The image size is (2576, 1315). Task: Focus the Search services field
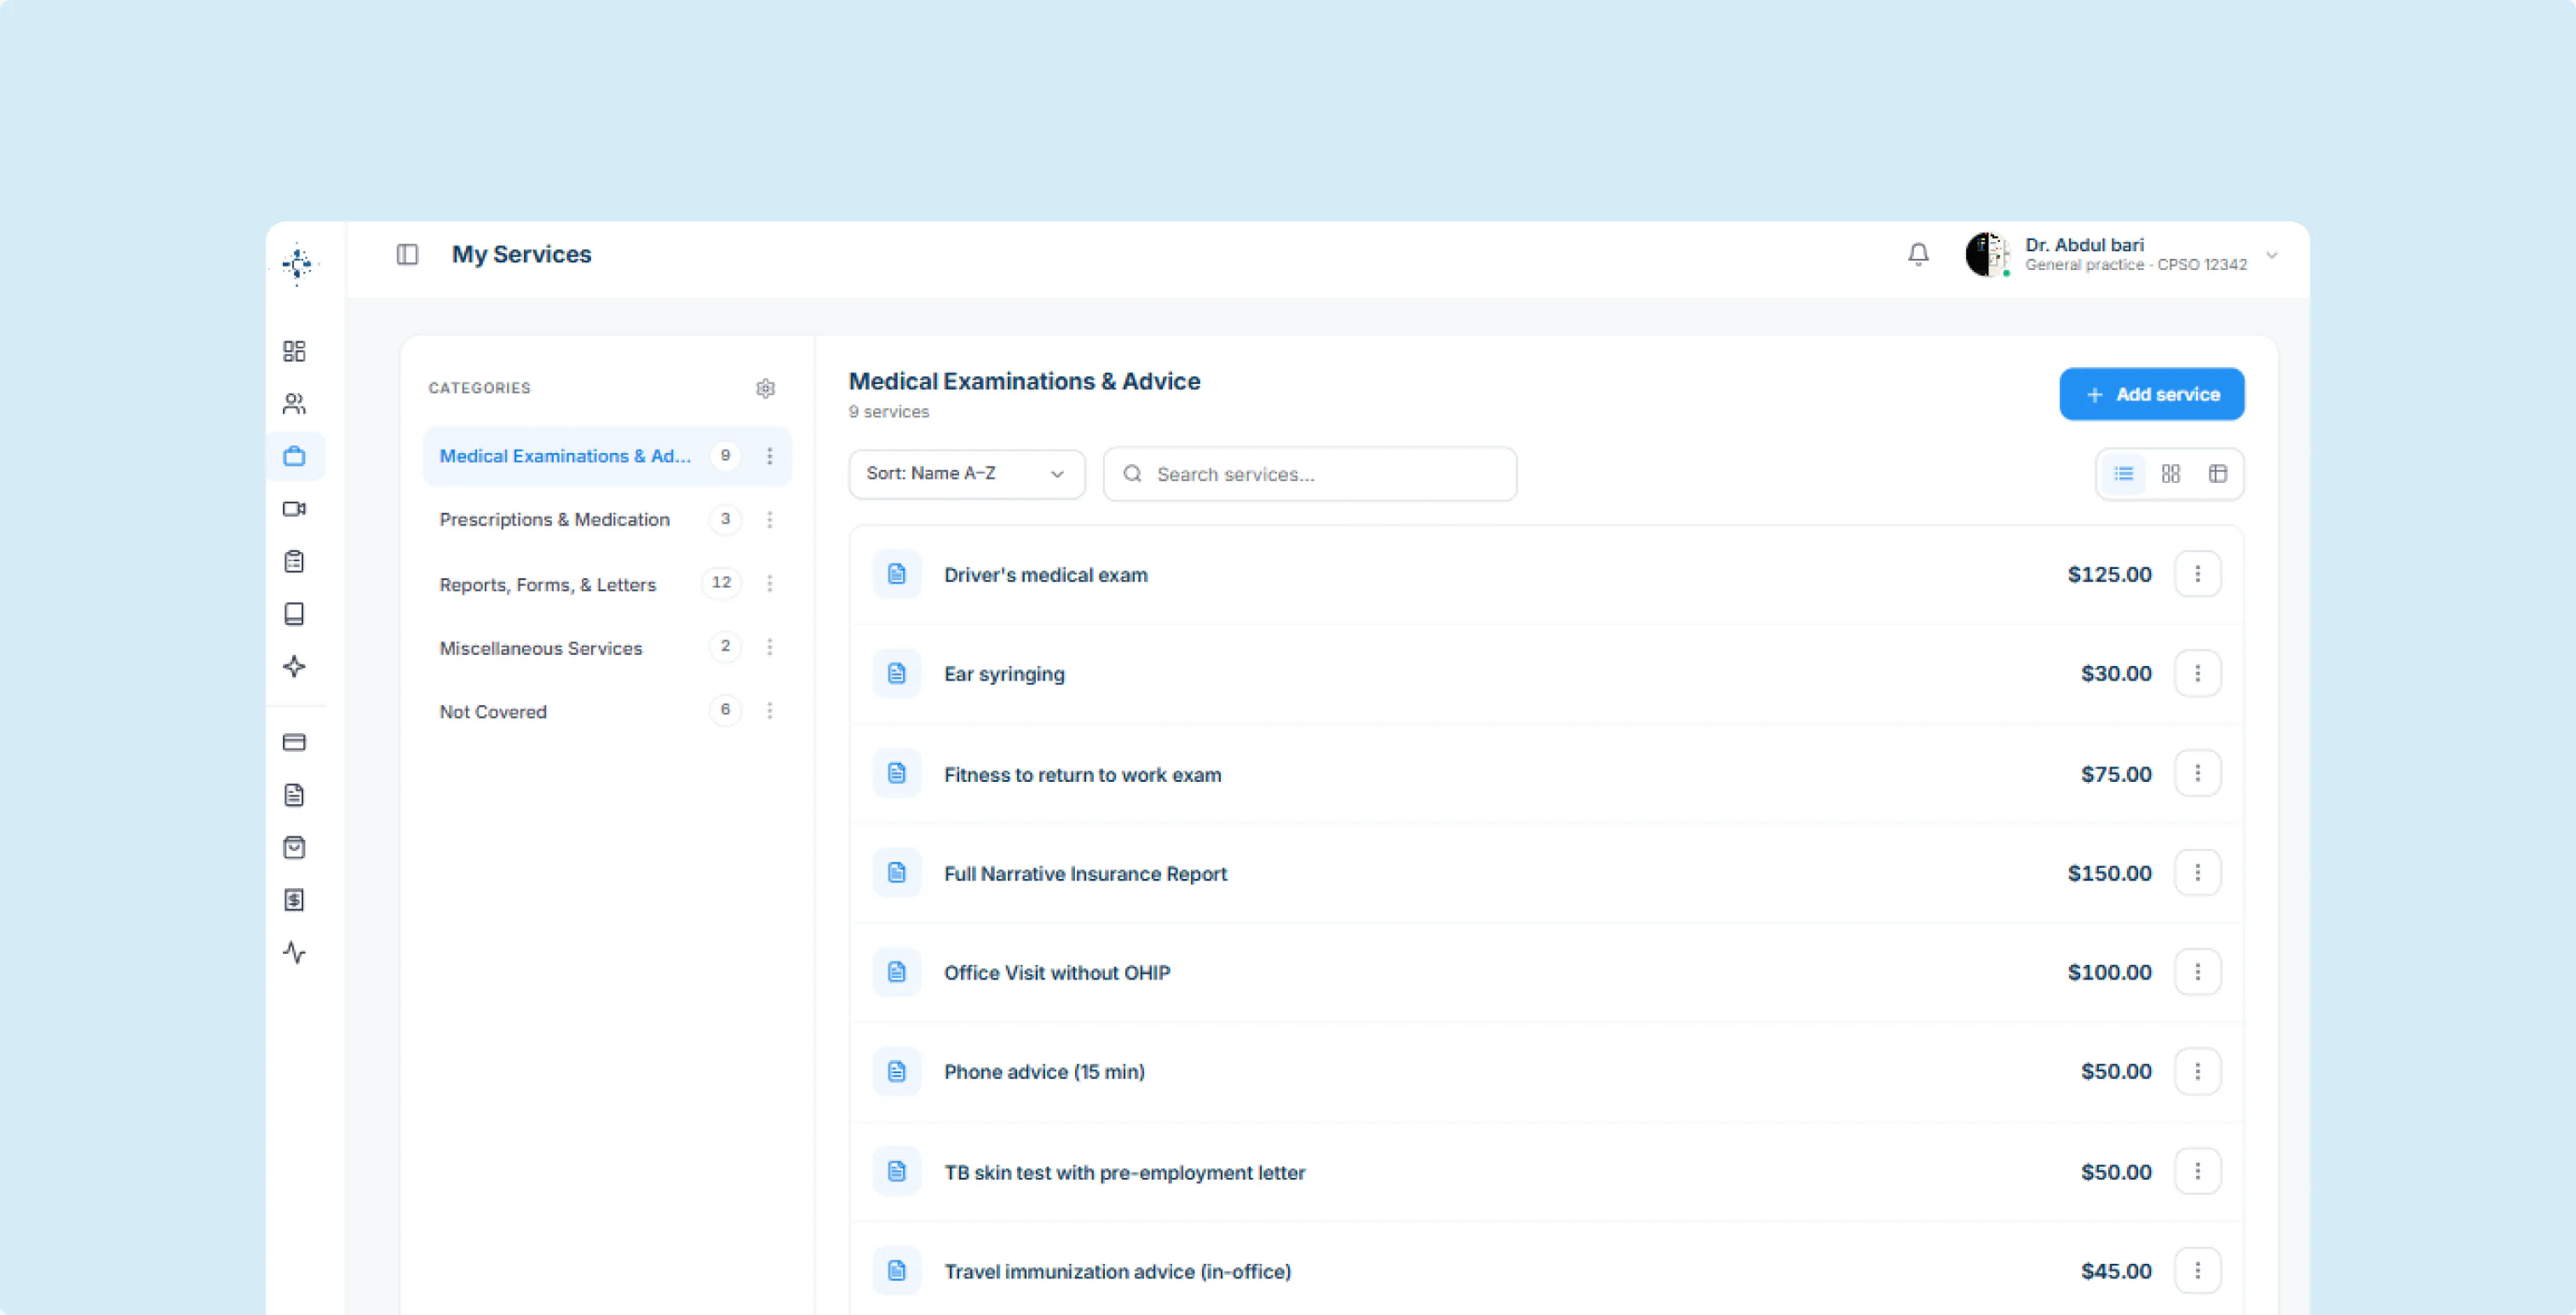pos(1309,474)
